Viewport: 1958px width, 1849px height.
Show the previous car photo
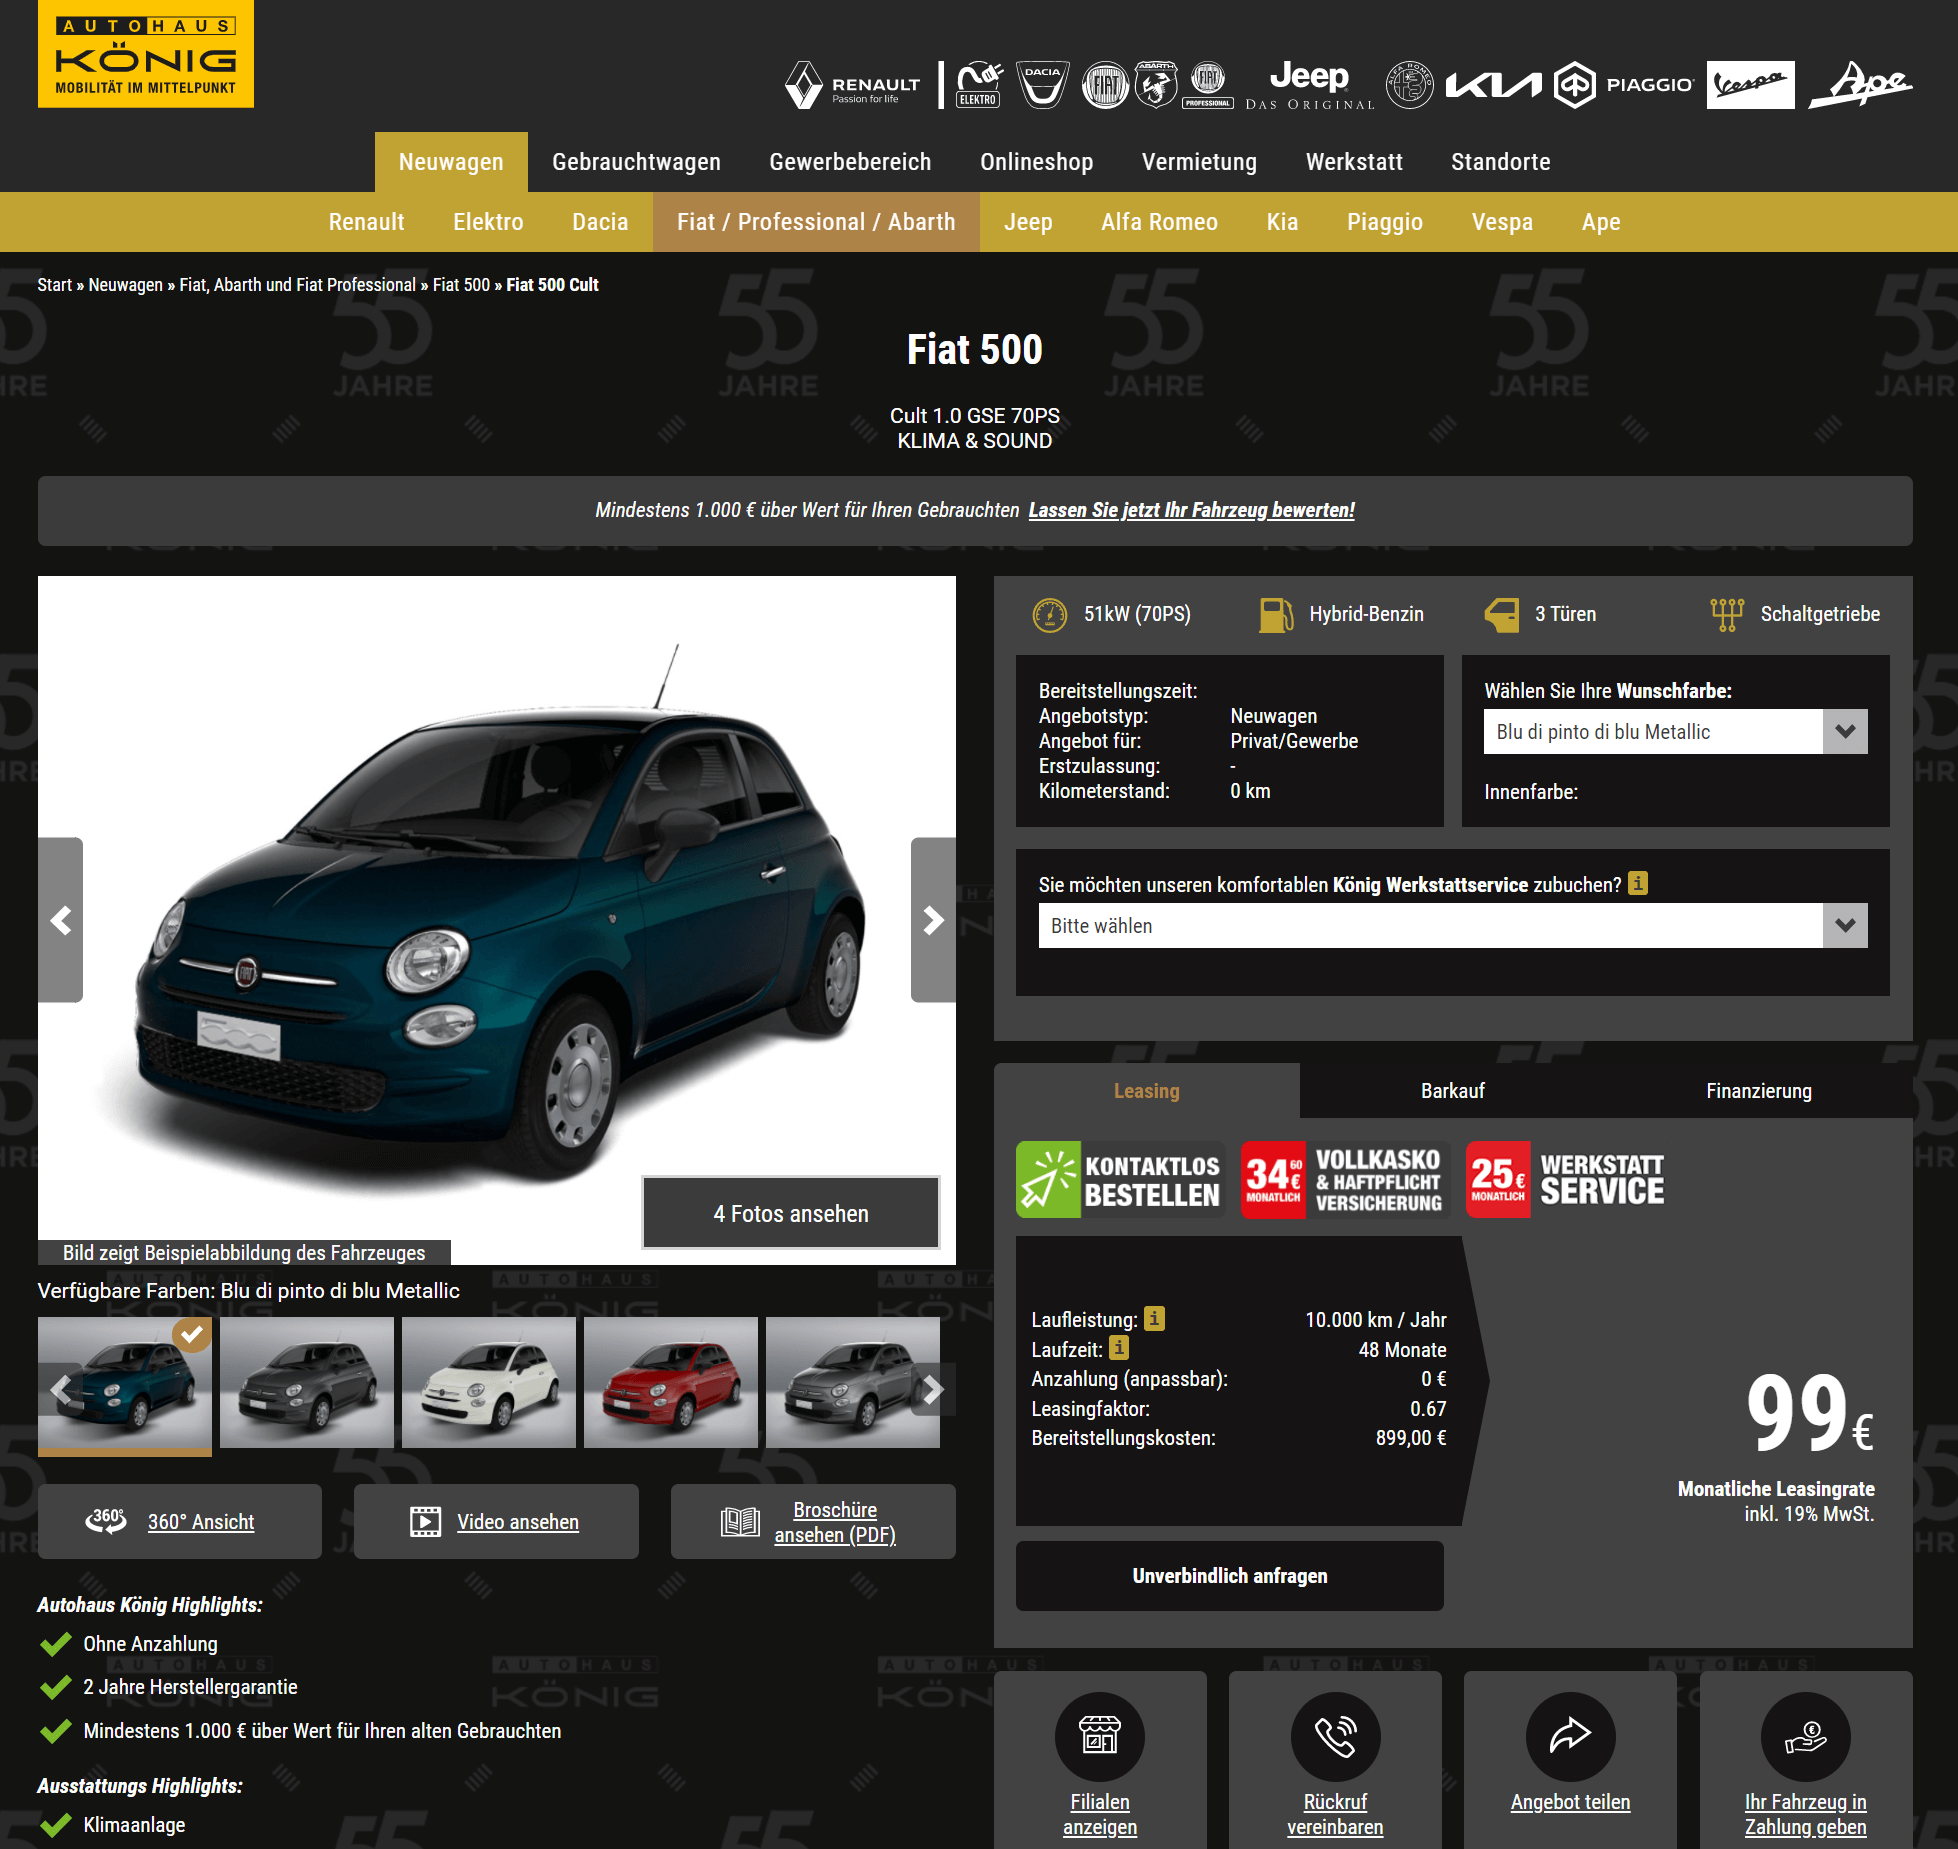coord(61,920)
